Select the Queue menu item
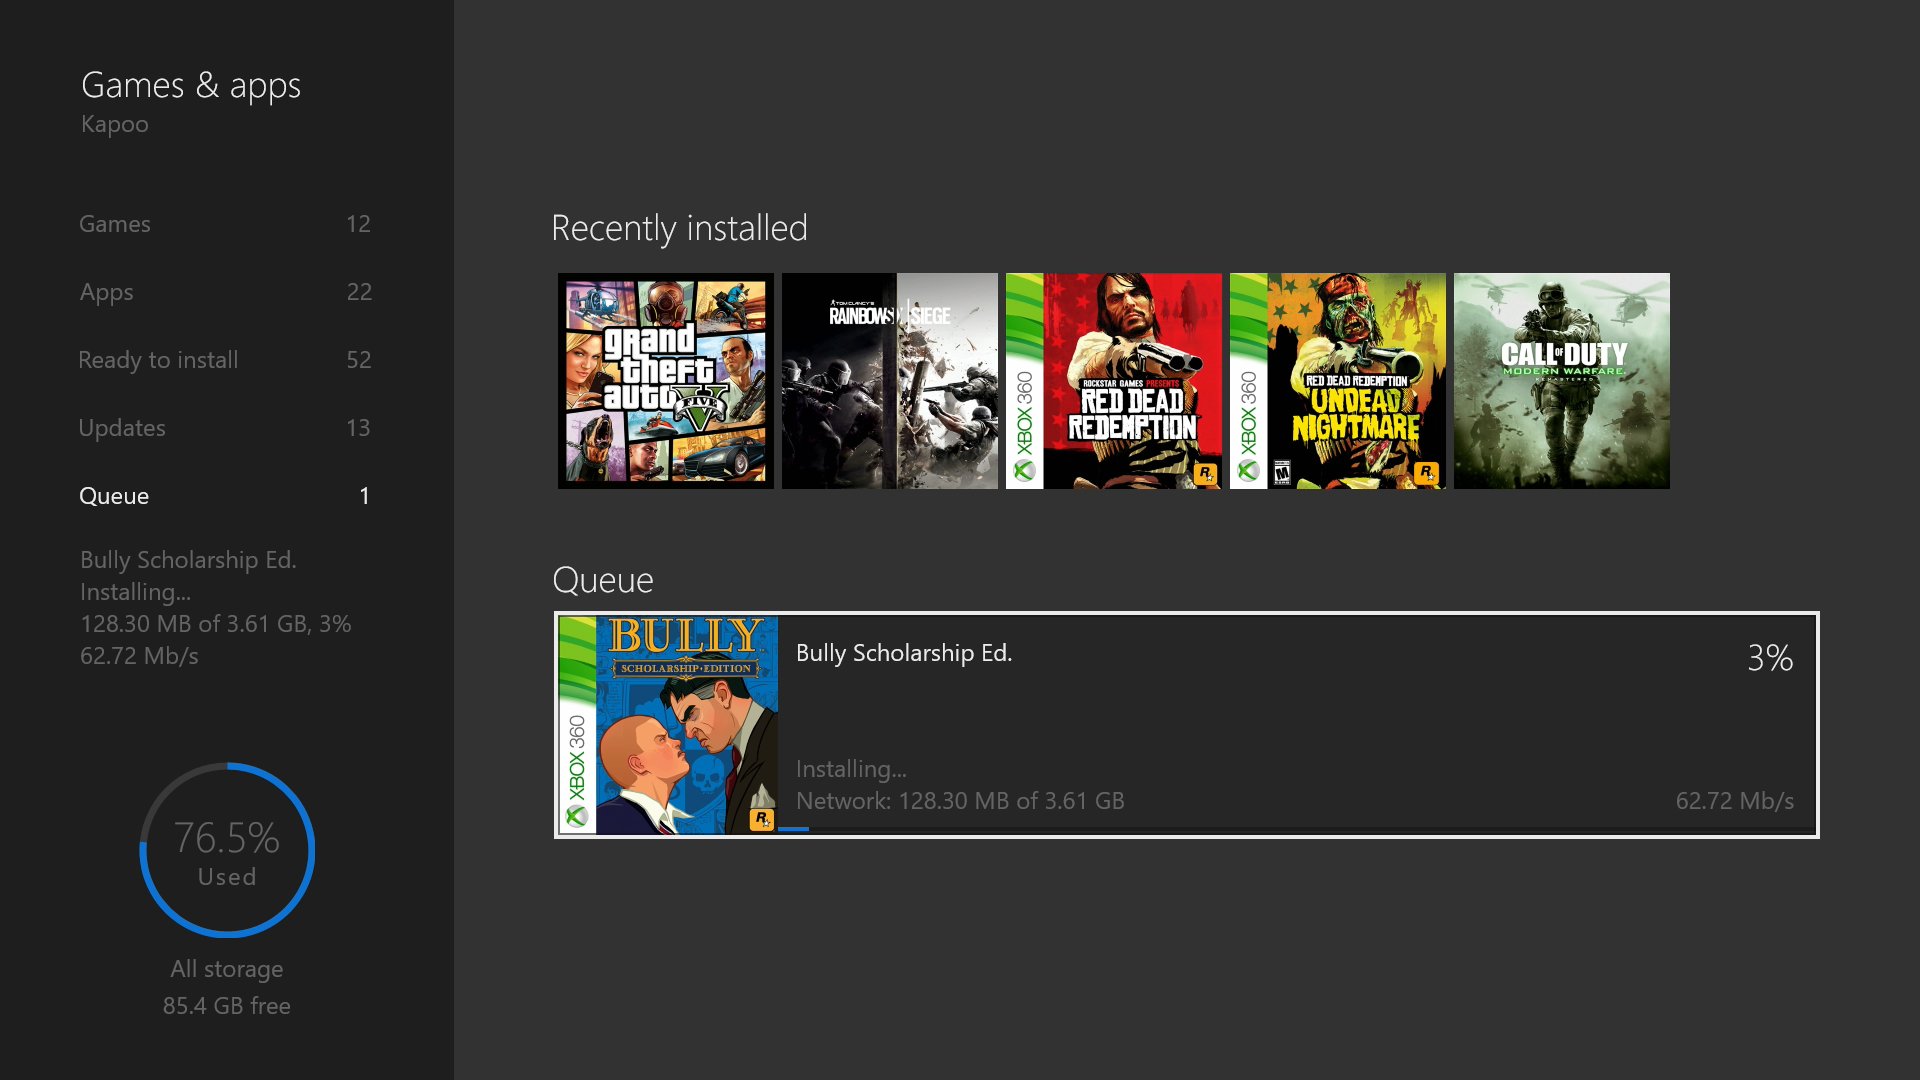The width and height of the screenshot is (1920, 1080). (x=225, y=496)
